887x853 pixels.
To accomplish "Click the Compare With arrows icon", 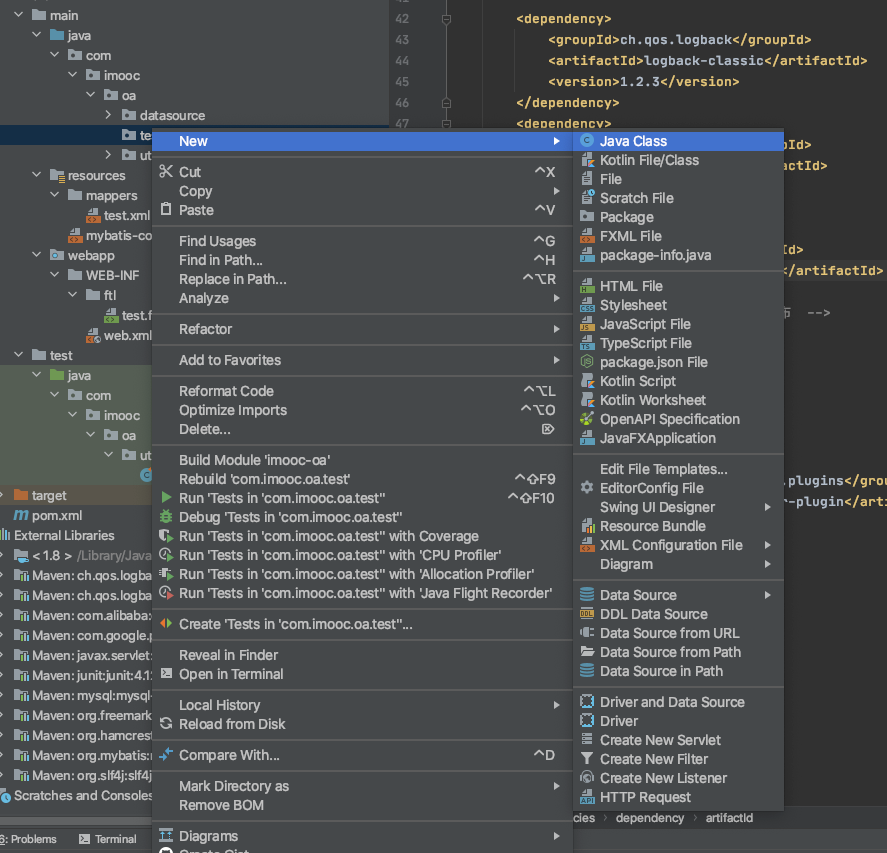I will [x=166, y=755].
